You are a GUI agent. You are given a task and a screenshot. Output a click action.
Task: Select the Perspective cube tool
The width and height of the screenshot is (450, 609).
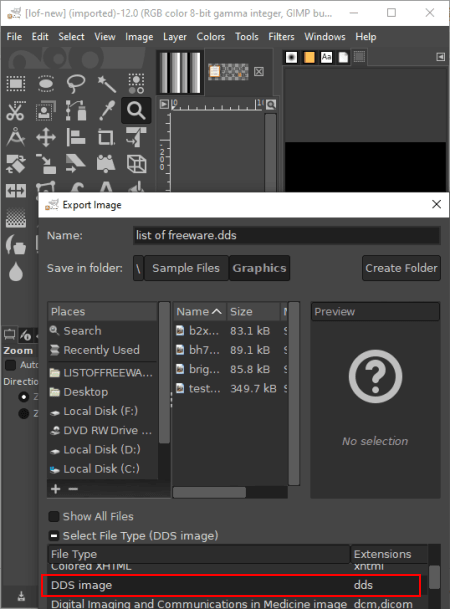tap(136, 164)
